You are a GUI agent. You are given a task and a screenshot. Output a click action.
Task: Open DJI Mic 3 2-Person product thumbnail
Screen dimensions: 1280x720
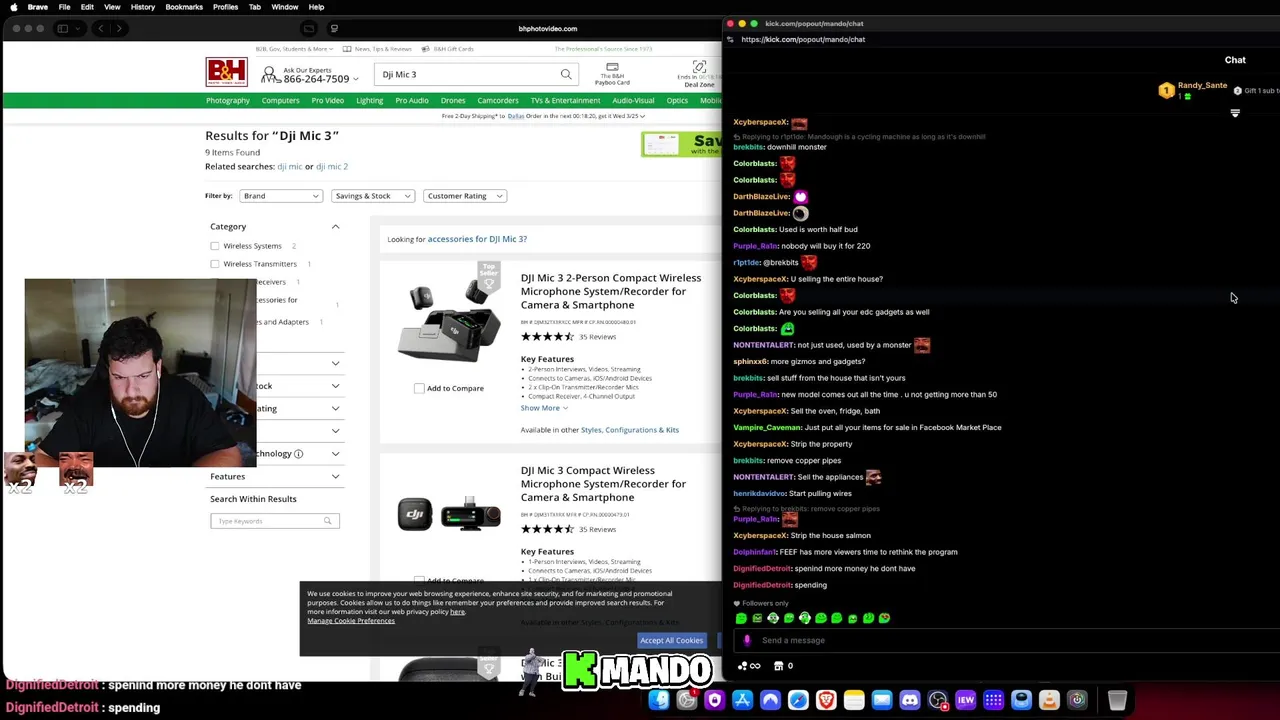(449, 320)
